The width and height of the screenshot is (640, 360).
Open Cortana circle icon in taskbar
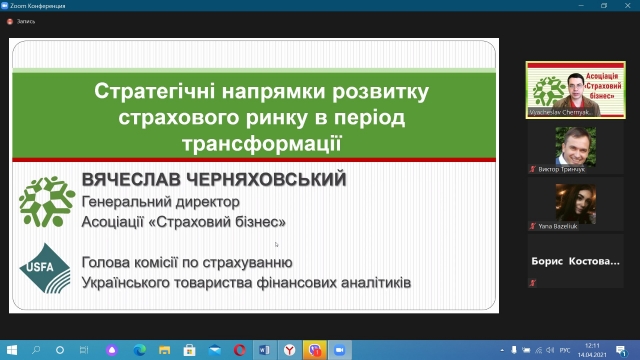point(60,350)
